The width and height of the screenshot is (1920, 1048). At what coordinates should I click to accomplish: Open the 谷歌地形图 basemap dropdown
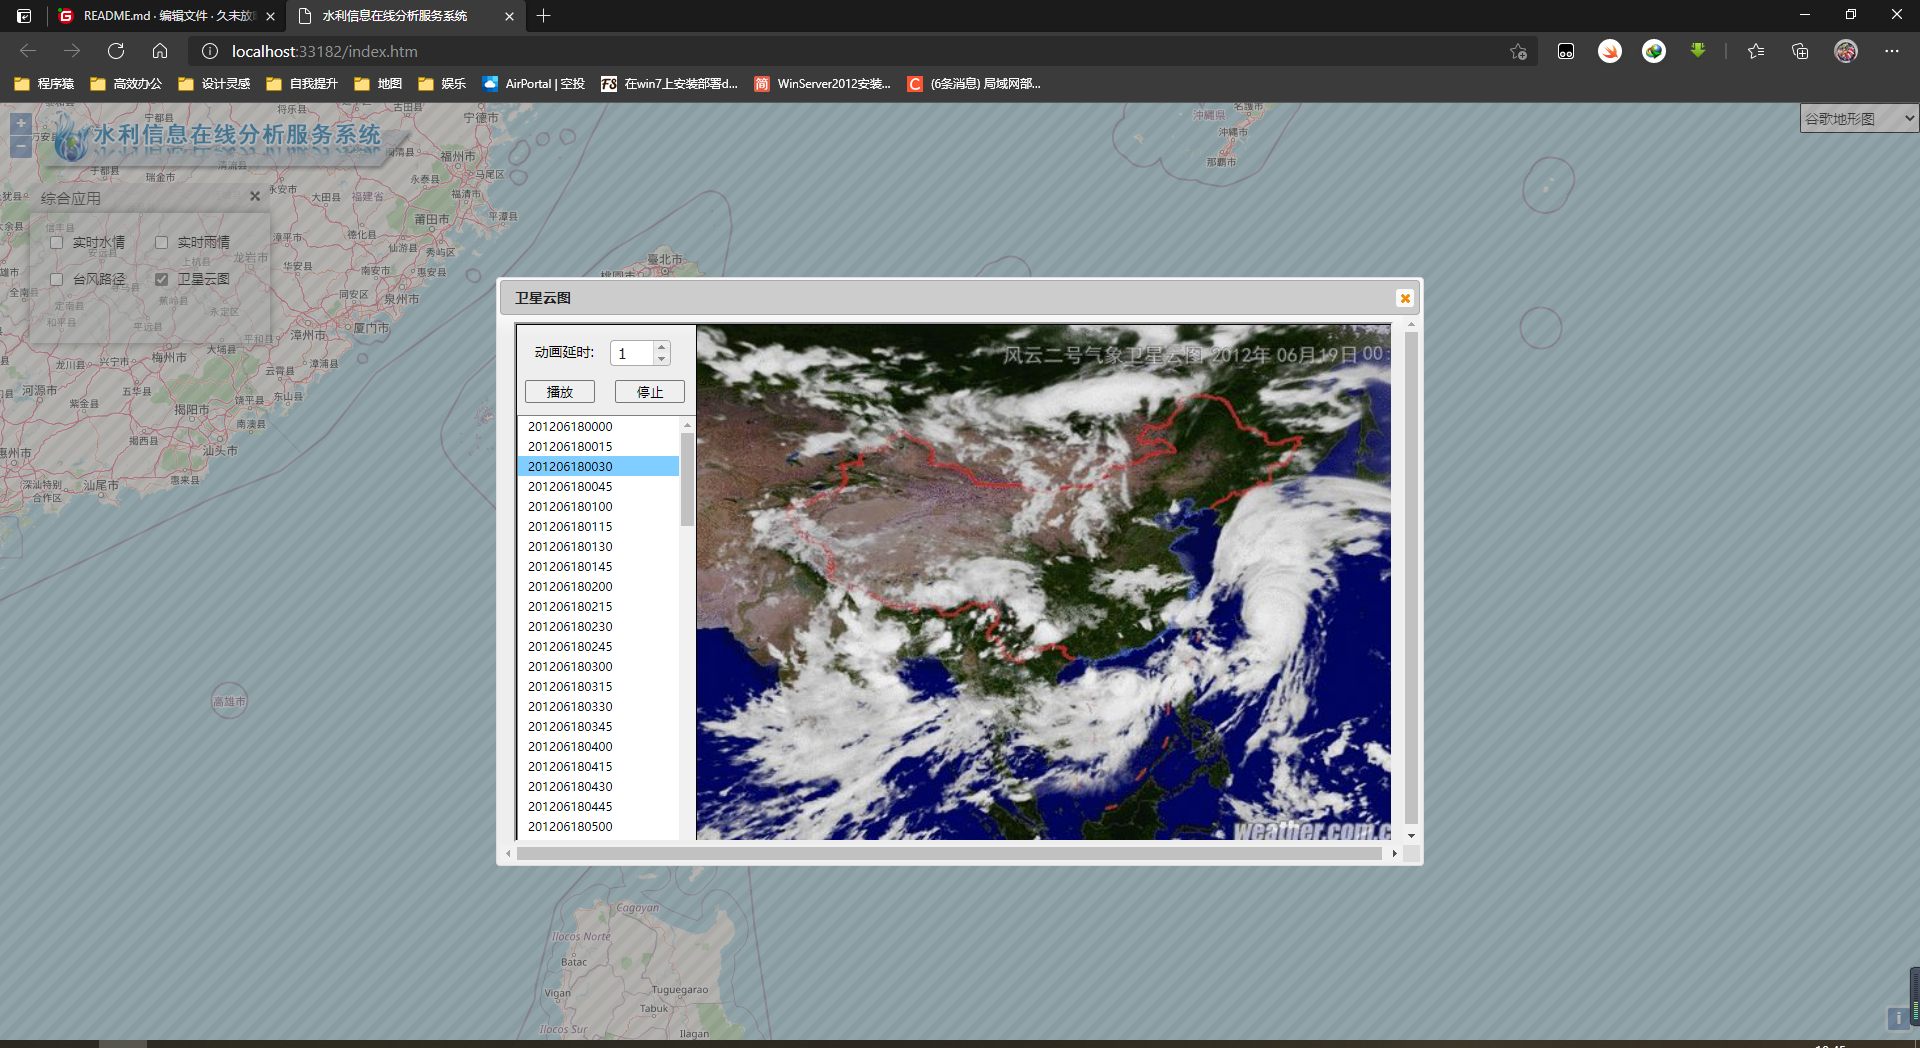coord(1859,118)
